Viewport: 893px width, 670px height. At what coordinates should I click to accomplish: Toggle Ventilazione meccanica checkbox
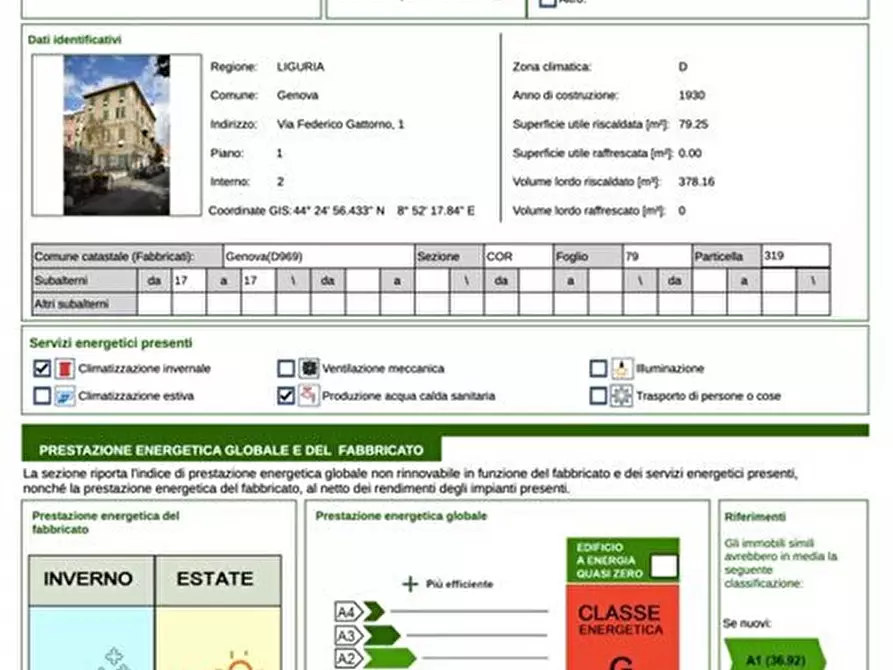click(286, 368)
